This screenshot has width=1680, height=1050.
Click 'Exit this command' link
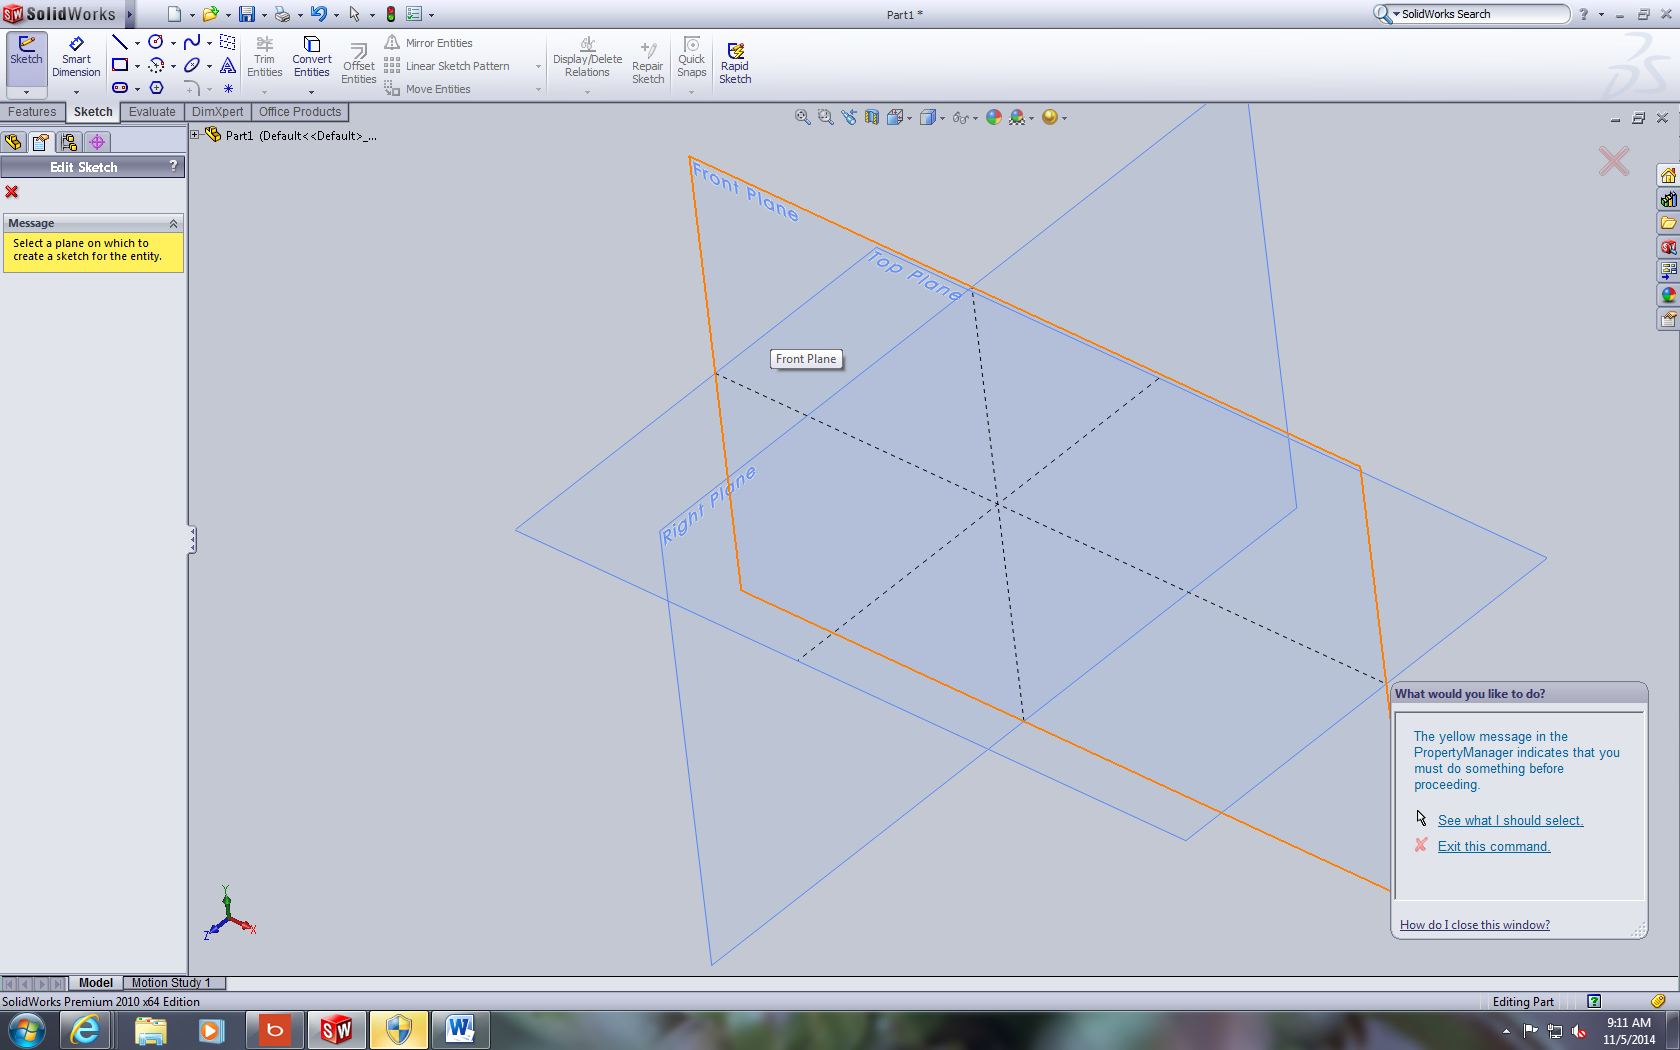coord(1494,846)
